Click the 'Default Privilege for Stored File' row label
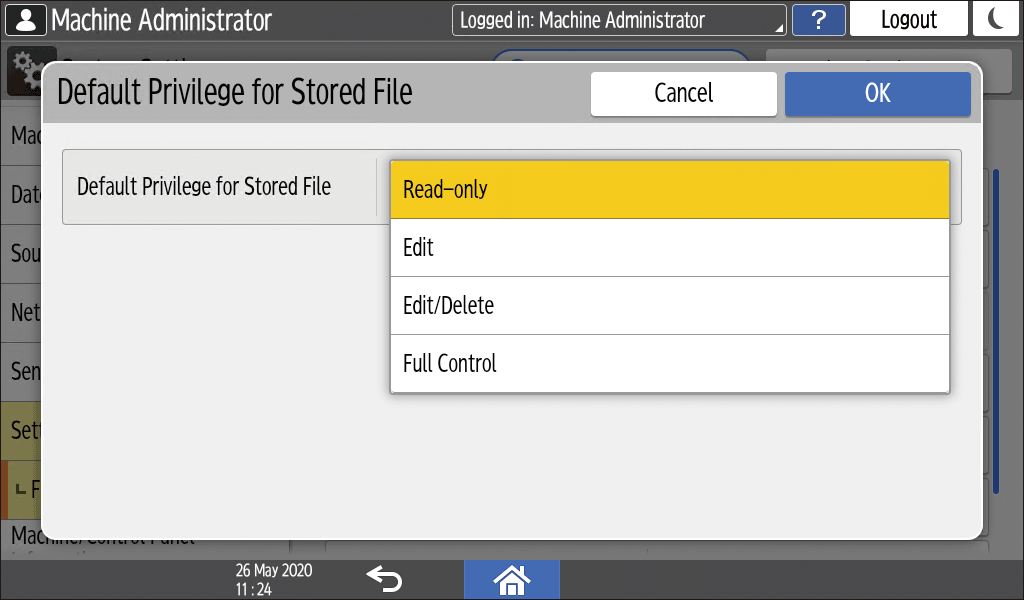 (204, 187)
